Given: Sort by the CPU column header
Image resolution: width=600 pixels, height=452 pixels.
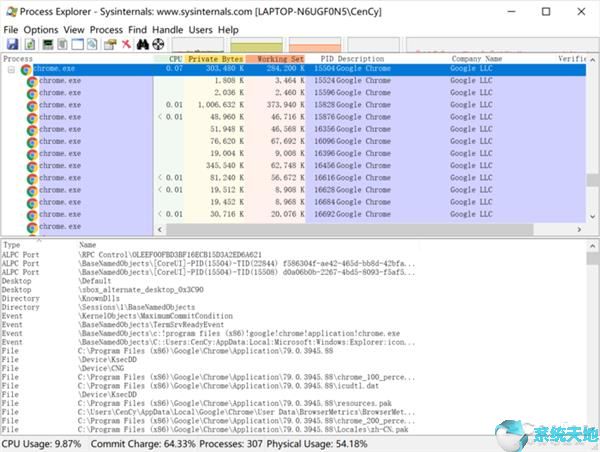Looking at the screenshot, I should (169, 59).
